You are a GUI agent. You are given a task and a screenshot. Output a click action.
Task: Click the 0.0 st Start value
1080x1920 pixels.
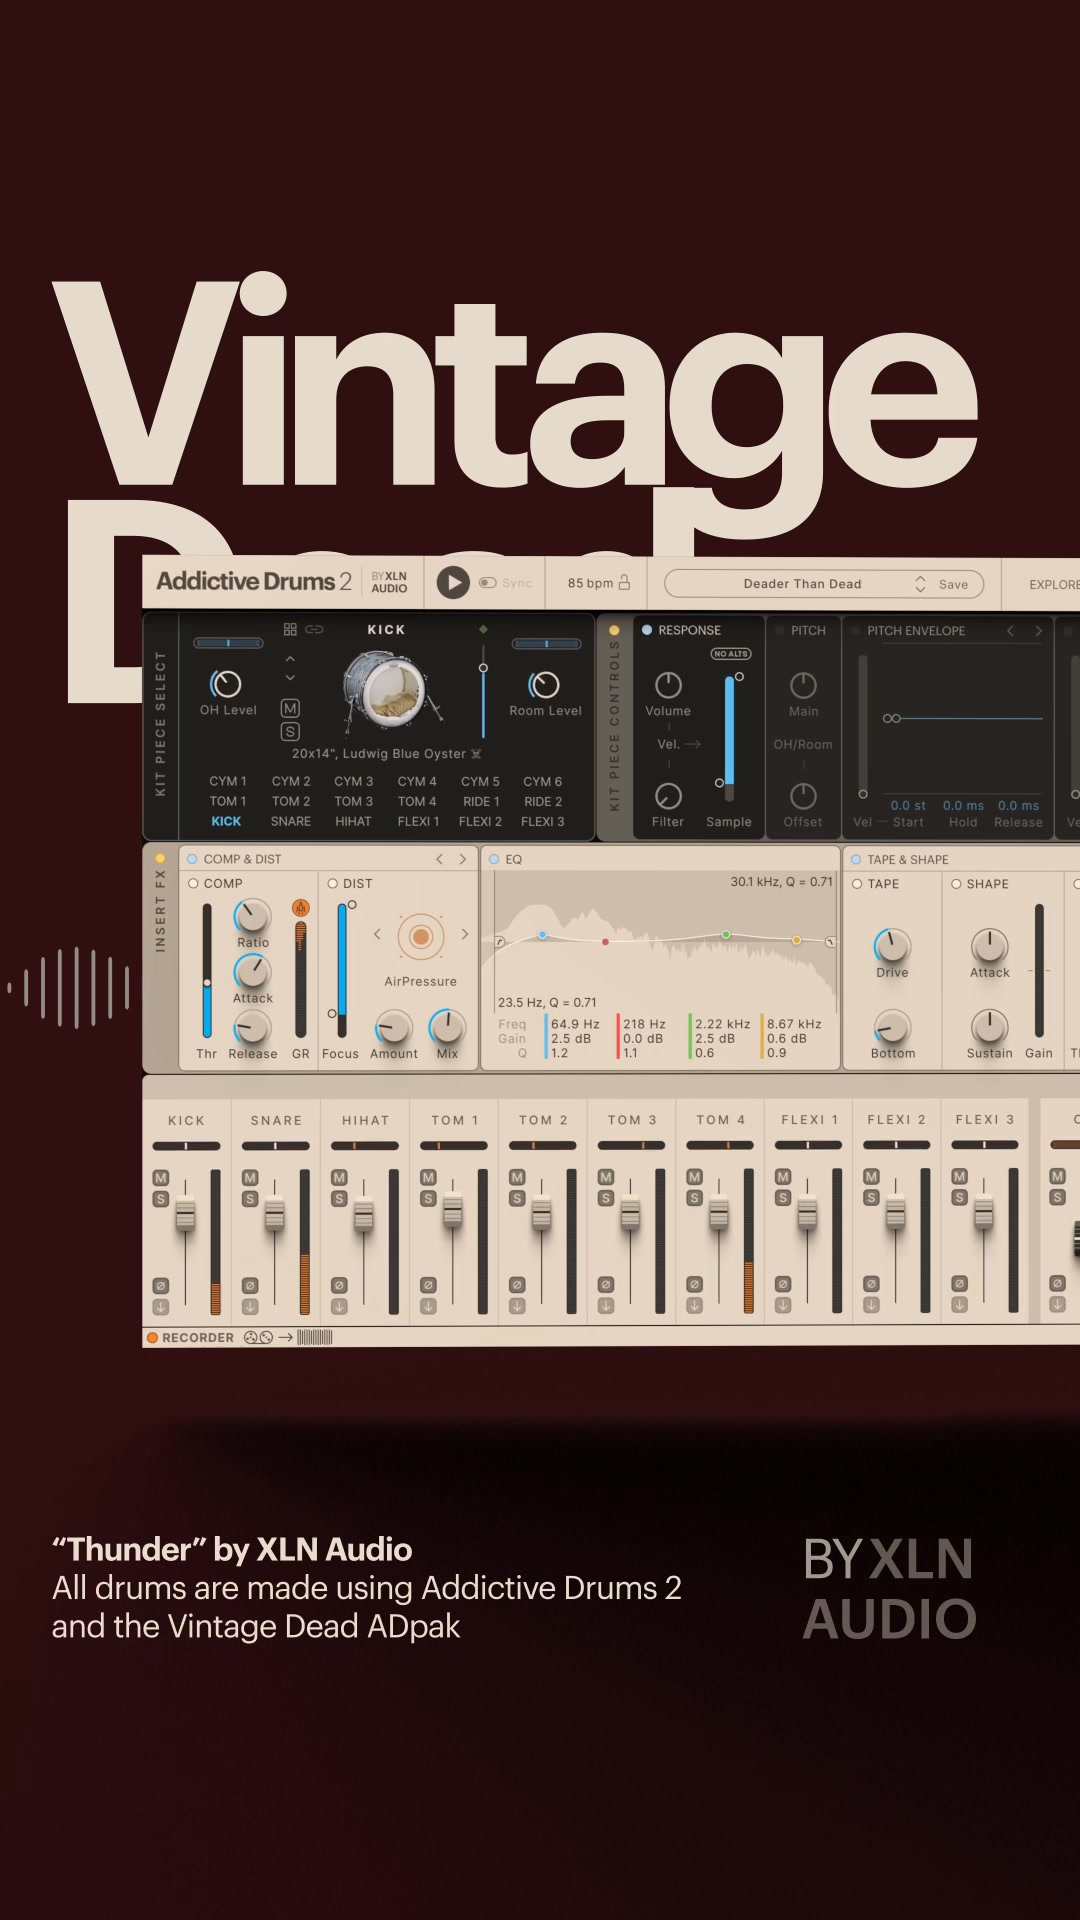point(908,805)
